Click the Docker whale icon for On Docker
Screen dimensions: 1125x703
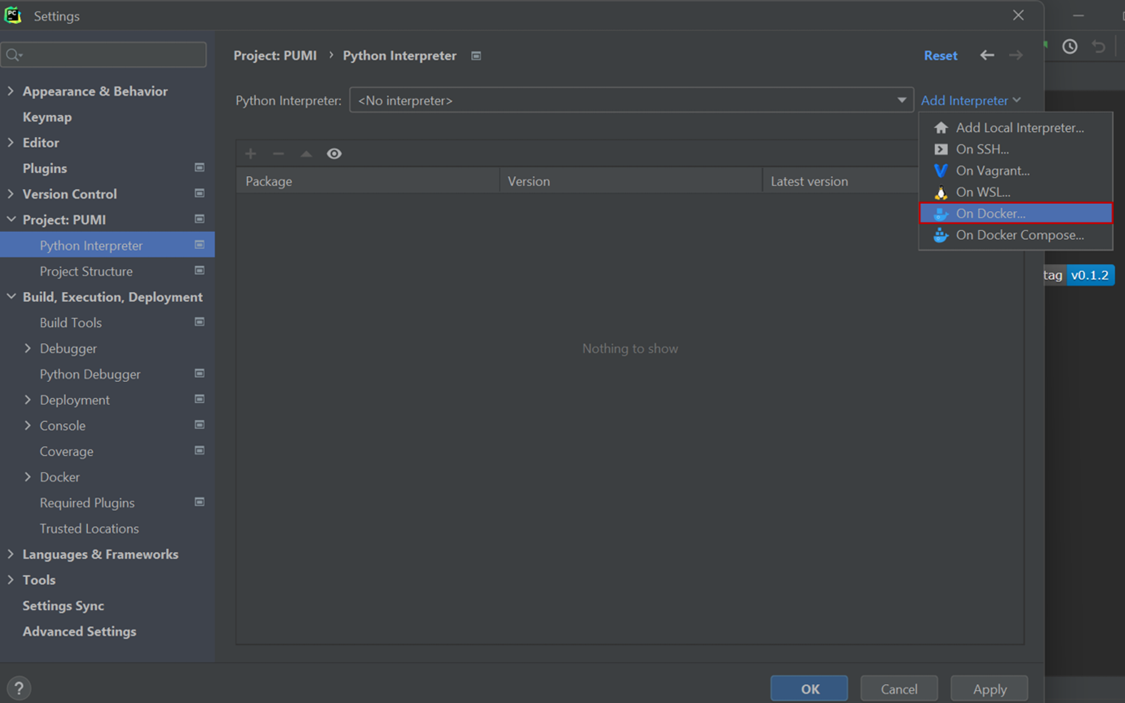coord(941,214)
